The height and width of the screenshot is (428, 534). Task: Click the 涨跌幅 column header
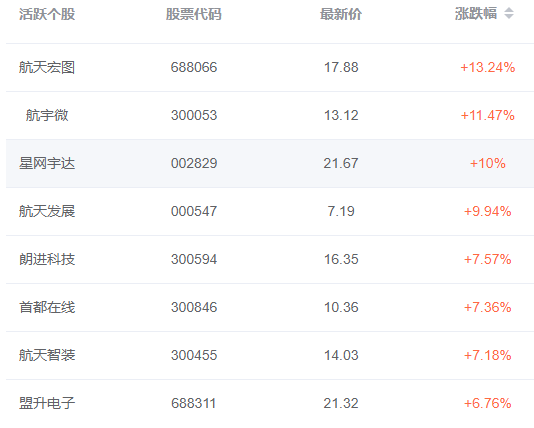coord(476,14)
